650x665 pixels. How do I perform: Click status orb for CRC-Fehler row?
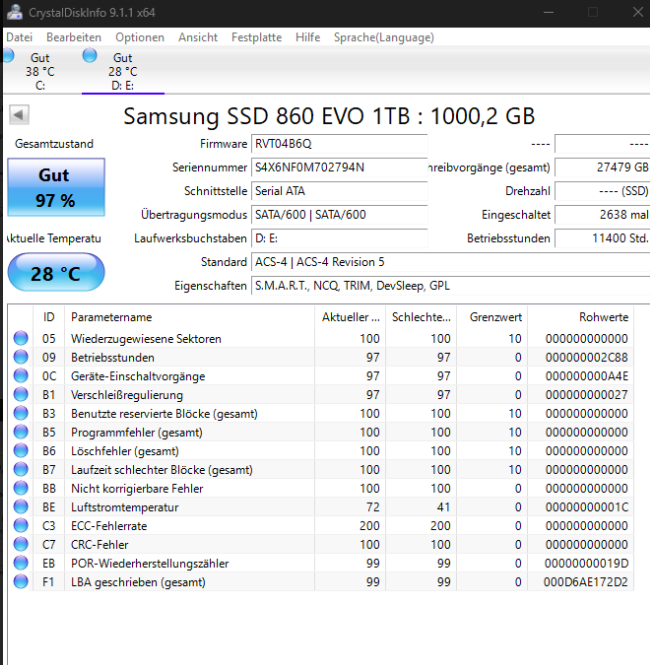21,544
